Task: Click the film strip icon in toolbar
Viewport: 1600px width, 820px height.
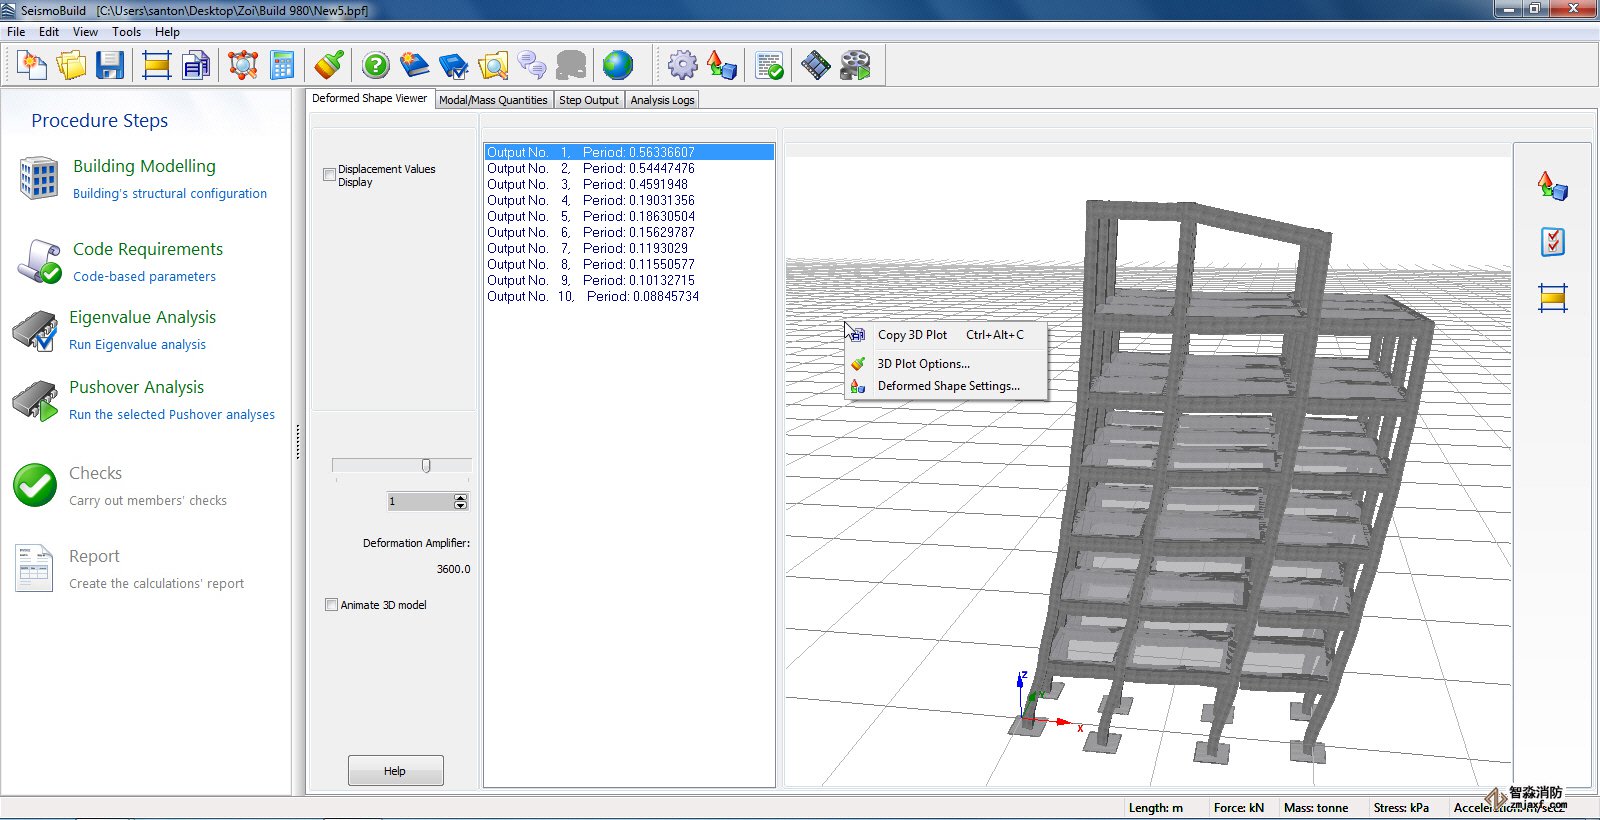Action: click(x=816, y=66)
